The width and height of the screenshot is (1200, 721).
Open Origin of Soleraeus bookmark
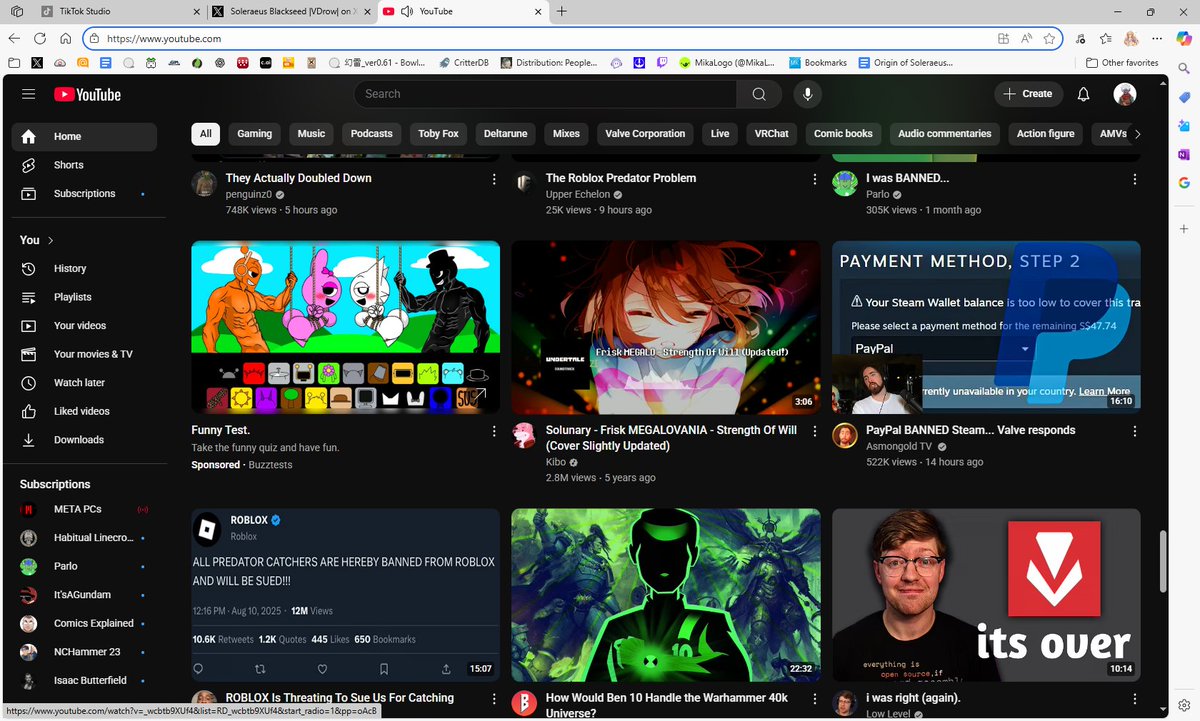906,62
